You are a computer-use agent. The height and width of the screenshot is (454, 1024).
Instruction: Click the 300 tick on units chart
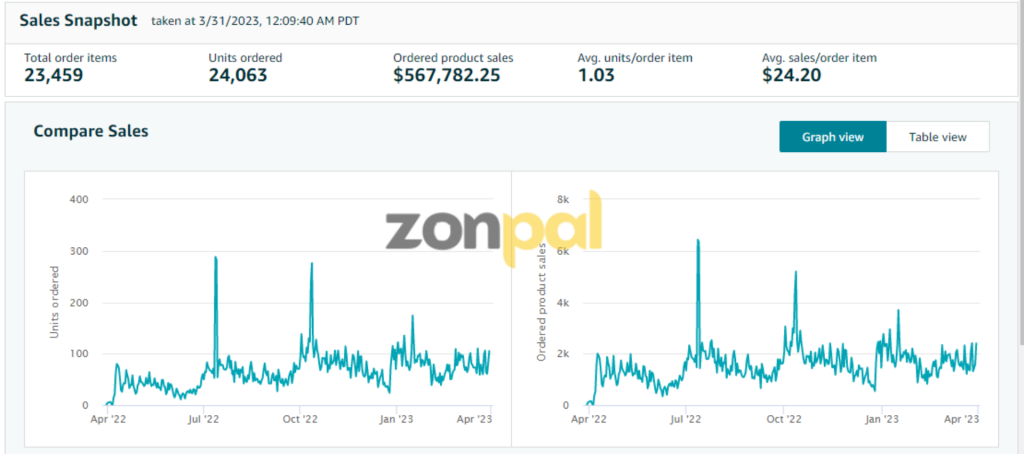(x=78, y=251)
